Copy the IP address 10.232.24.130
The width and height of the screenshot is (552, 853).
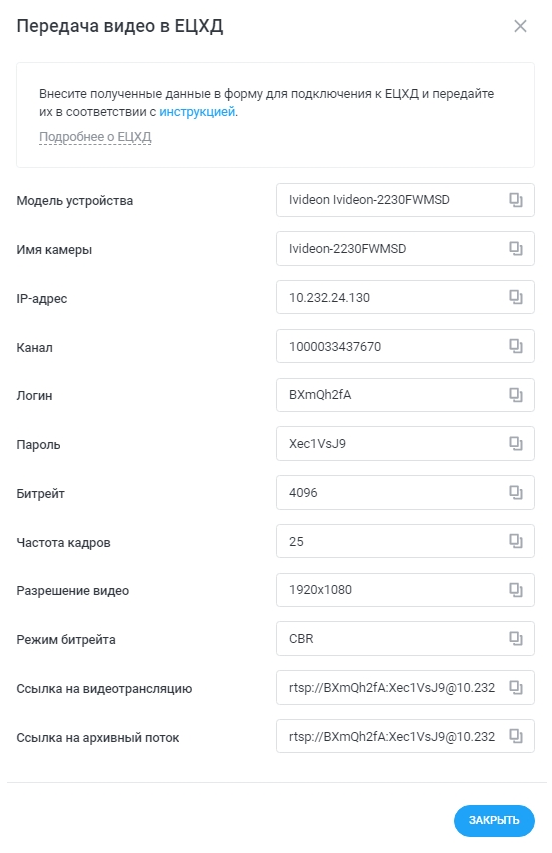(x=516, y=298)
